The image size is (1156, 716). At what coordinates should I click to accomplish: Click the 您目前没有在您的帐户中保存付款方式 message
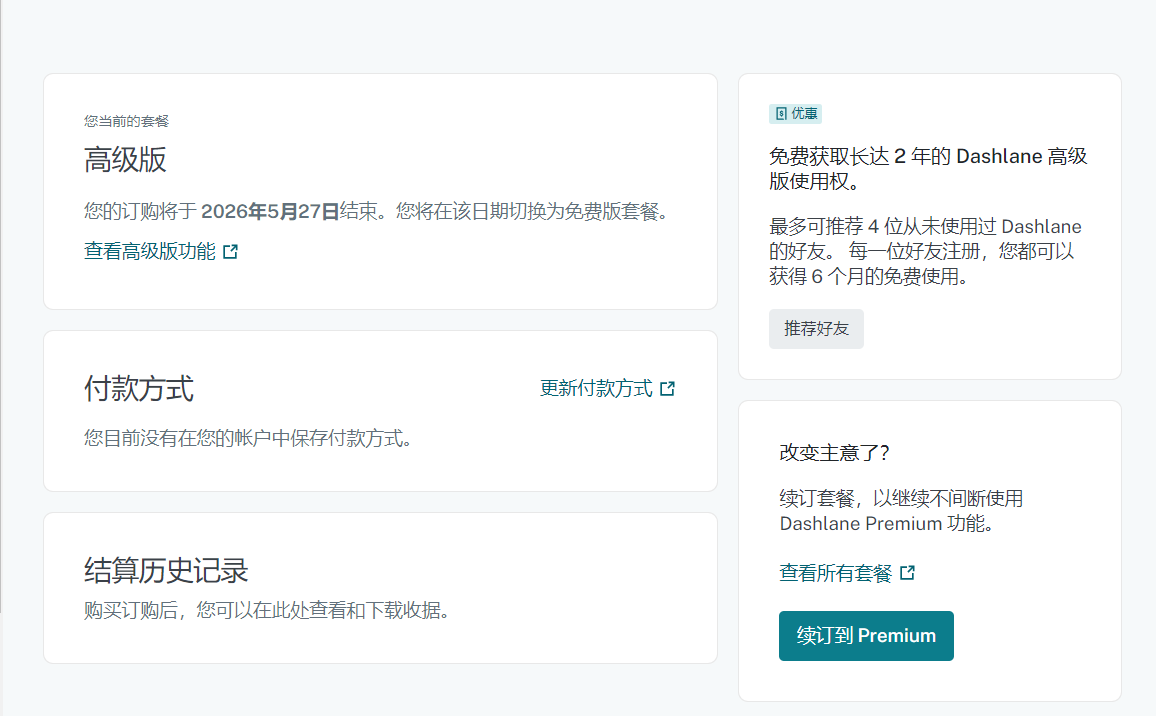pos(248,438)
